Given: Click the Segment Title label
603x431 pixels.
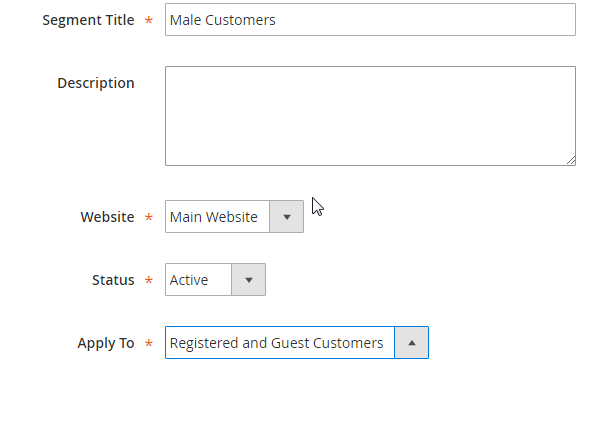Looking at the screenshot, I should point(88,20).
